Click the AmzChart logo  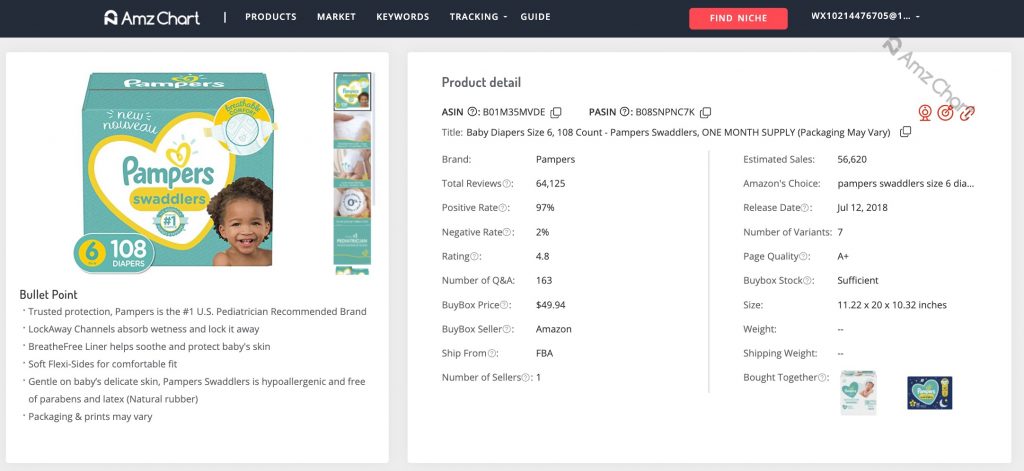coord(152,18)
